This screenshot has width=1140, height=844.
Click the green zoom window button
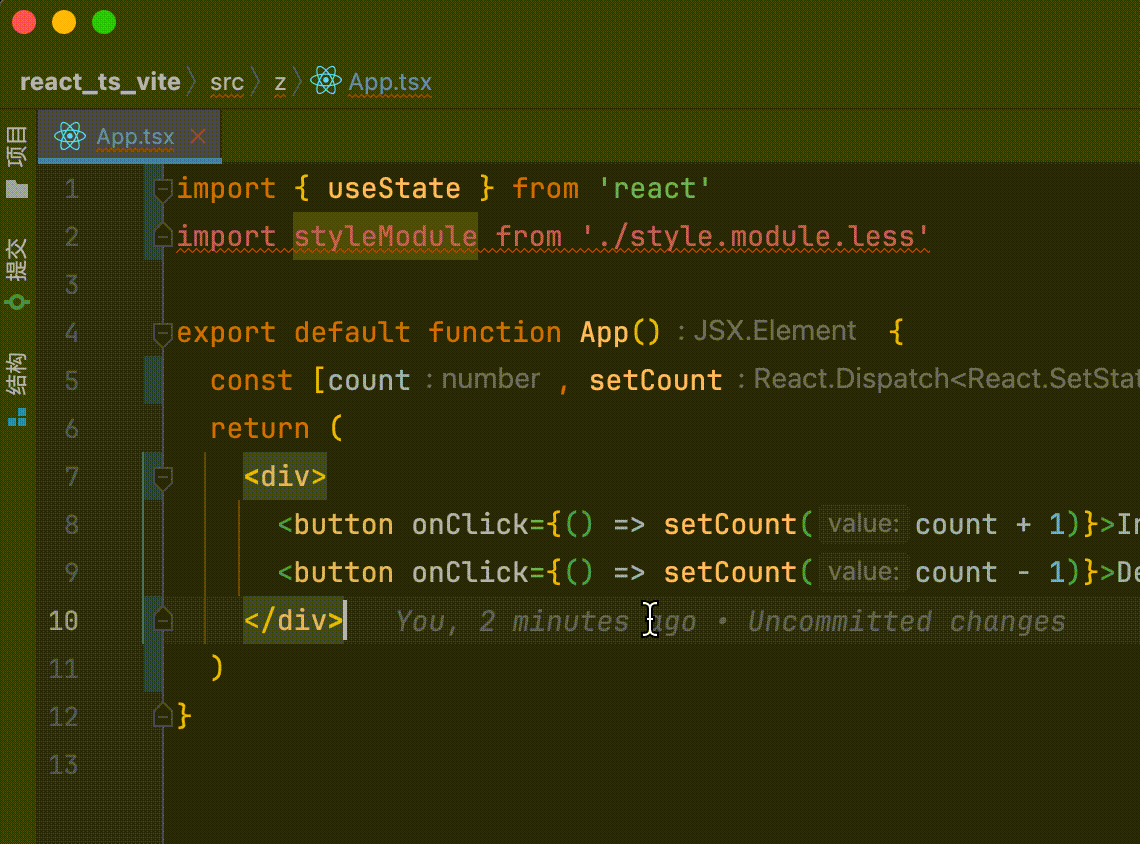click(103, 22)
